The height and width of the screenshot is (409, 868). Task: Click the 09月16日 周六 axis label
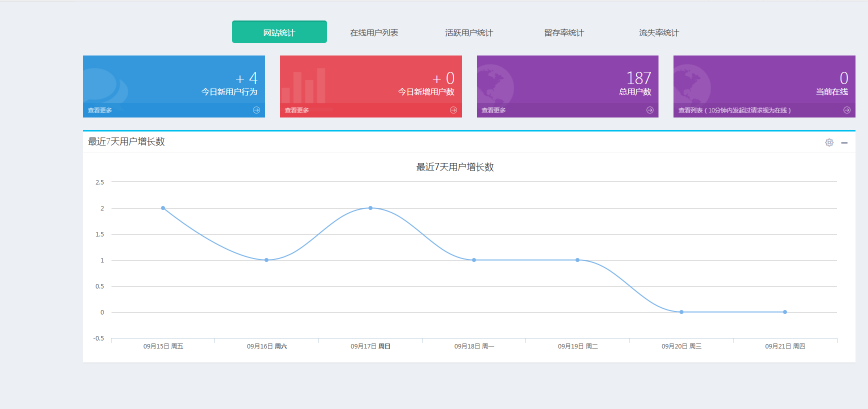click(x=267, y=346)
